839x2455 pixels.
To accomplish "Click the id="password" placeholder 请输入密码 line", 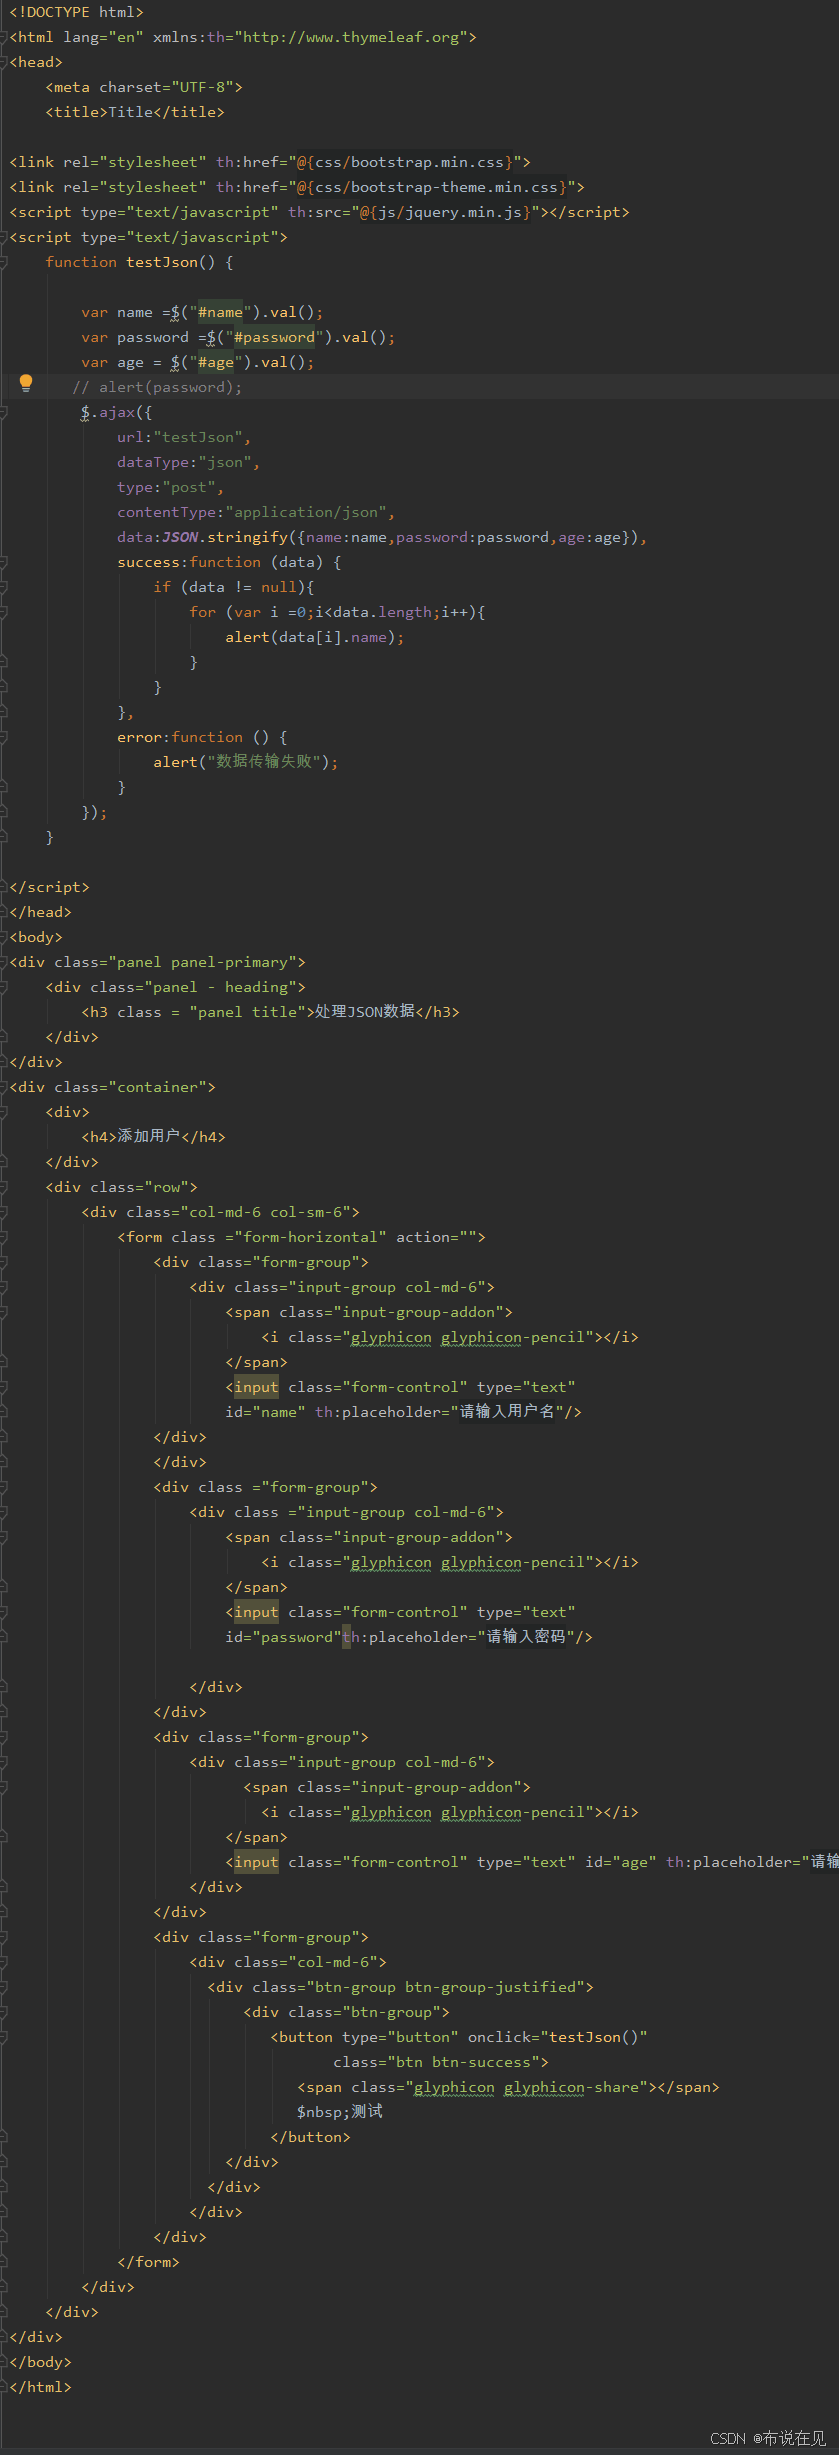I will (x=409, y=1637).
